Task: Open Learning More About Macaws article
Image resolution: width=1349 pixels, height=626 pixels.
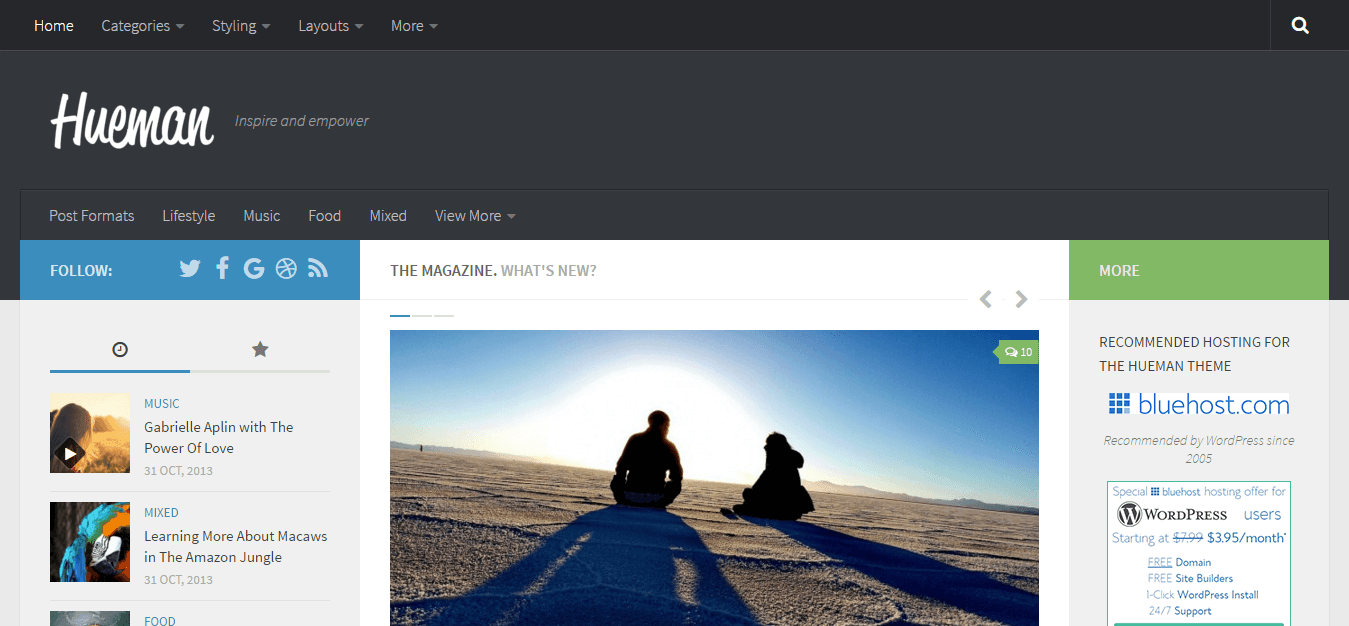Action: click(236, 546)
